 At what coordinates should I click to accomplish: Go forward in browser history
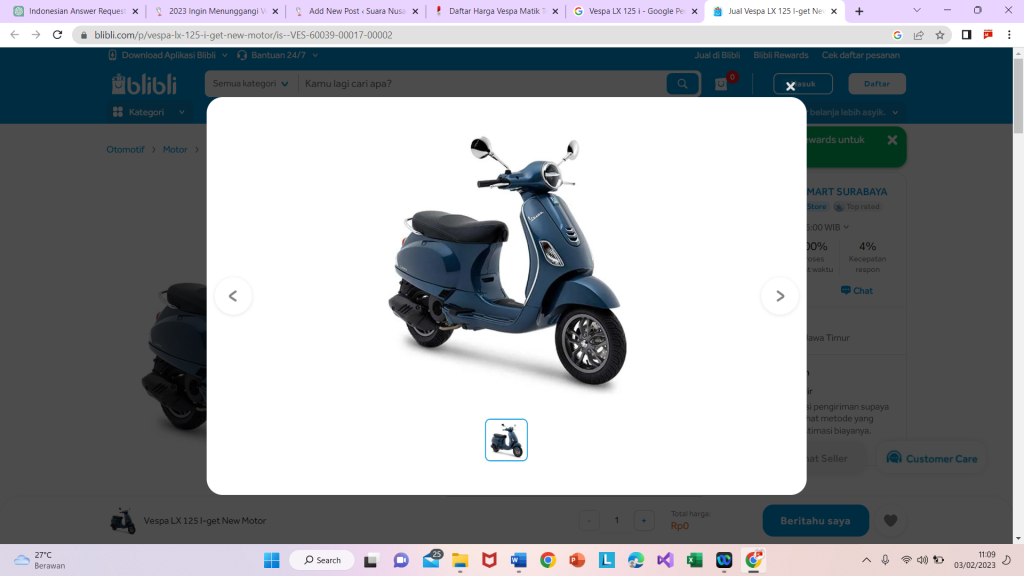pyautogui.click(x=36, y=35)
